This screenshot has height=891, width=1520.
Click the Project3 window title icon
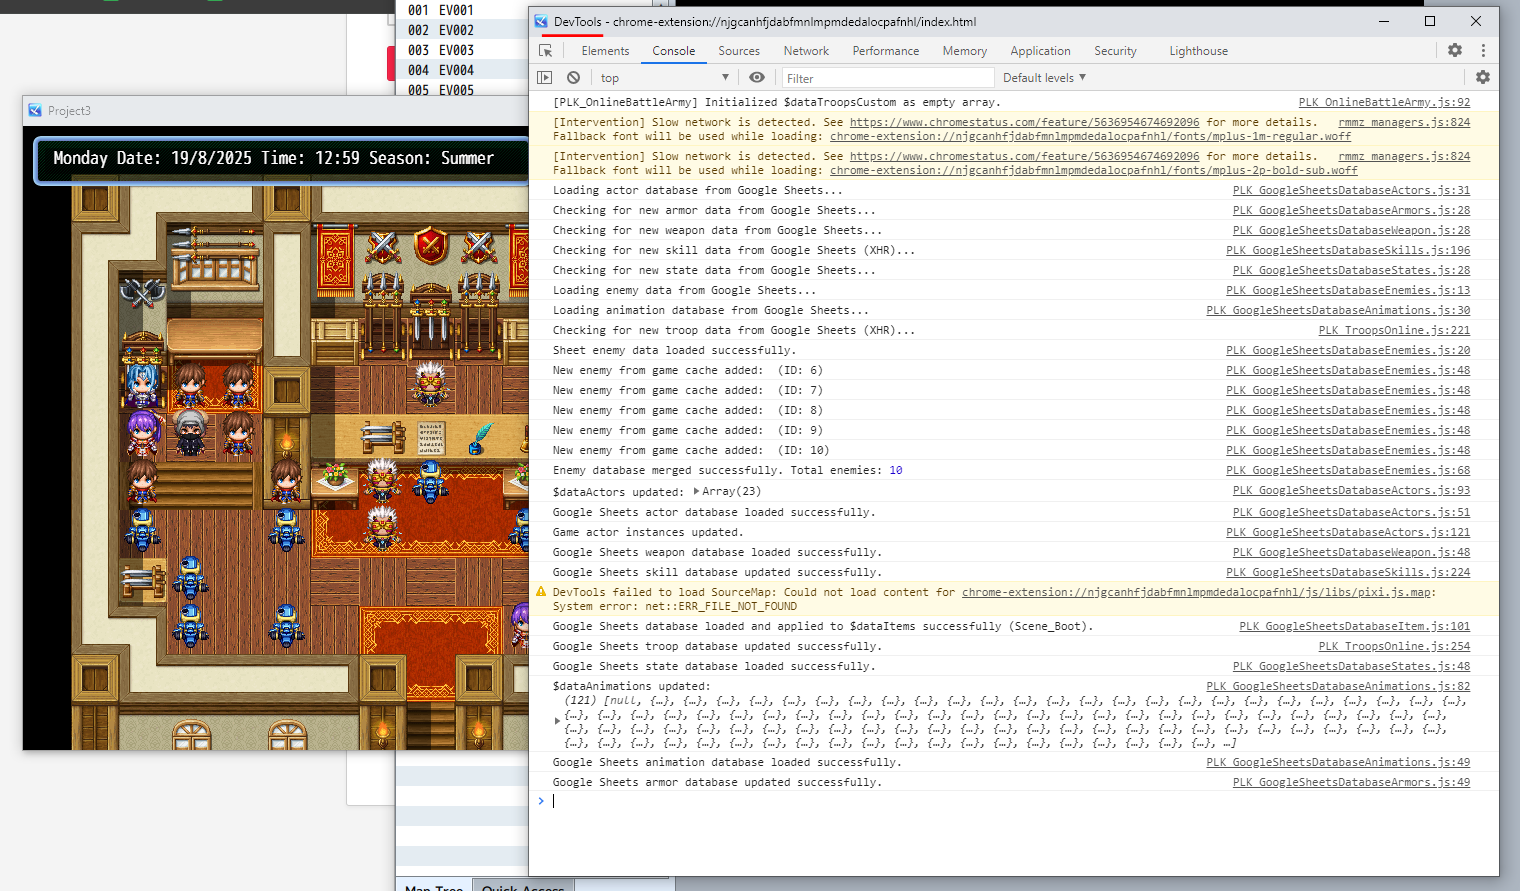click(x=35, y=110)
